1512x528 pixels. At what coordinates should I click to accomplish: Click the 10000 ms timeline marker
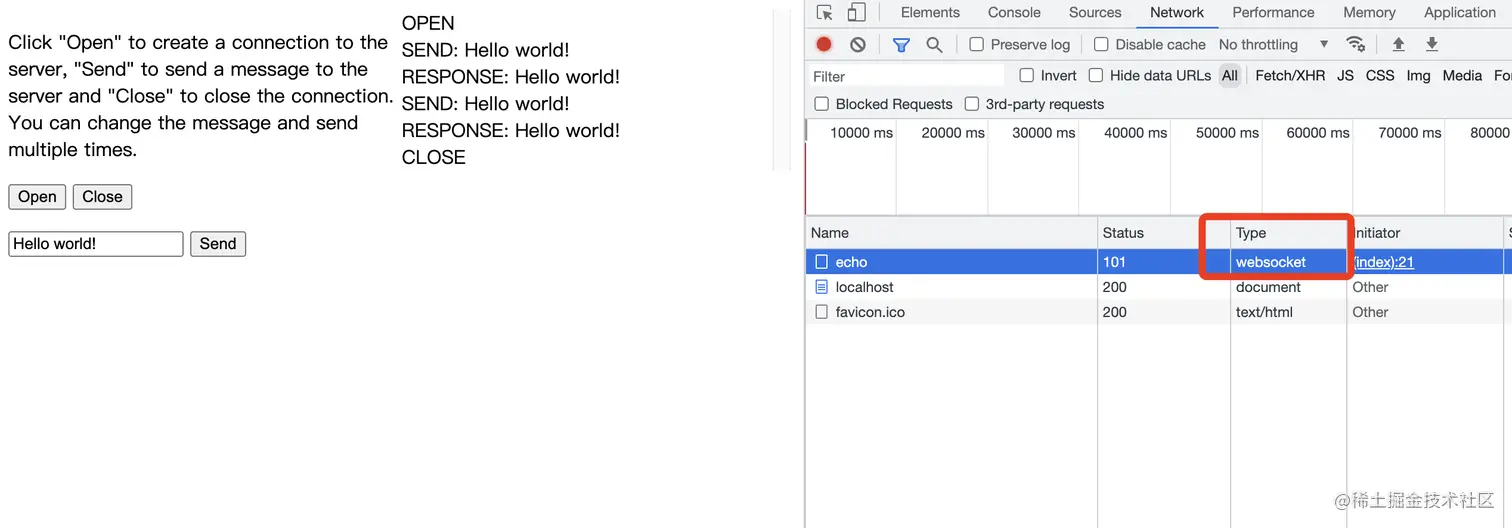click(863, 133)
